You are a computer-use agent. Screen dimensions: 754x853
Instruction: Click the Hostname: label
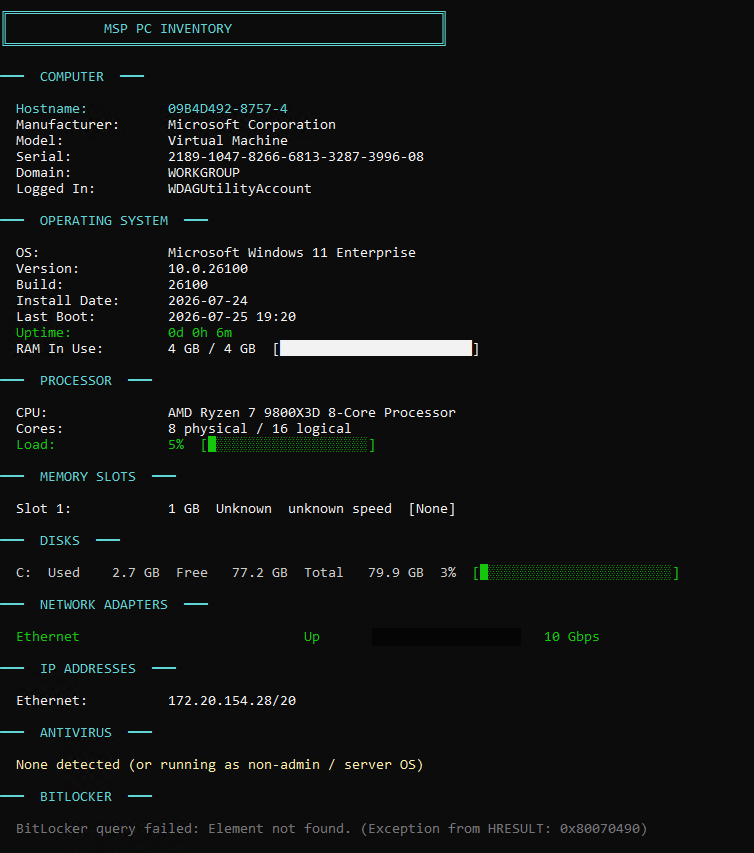pyautogui.click(x=51, y=109)
